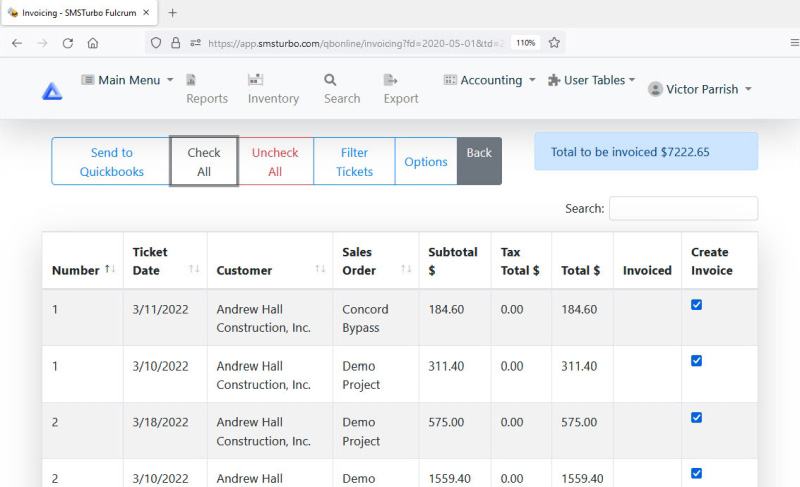Screen dimensions: 800x487
Task: Open Export menu item
Action: (401, 99)
